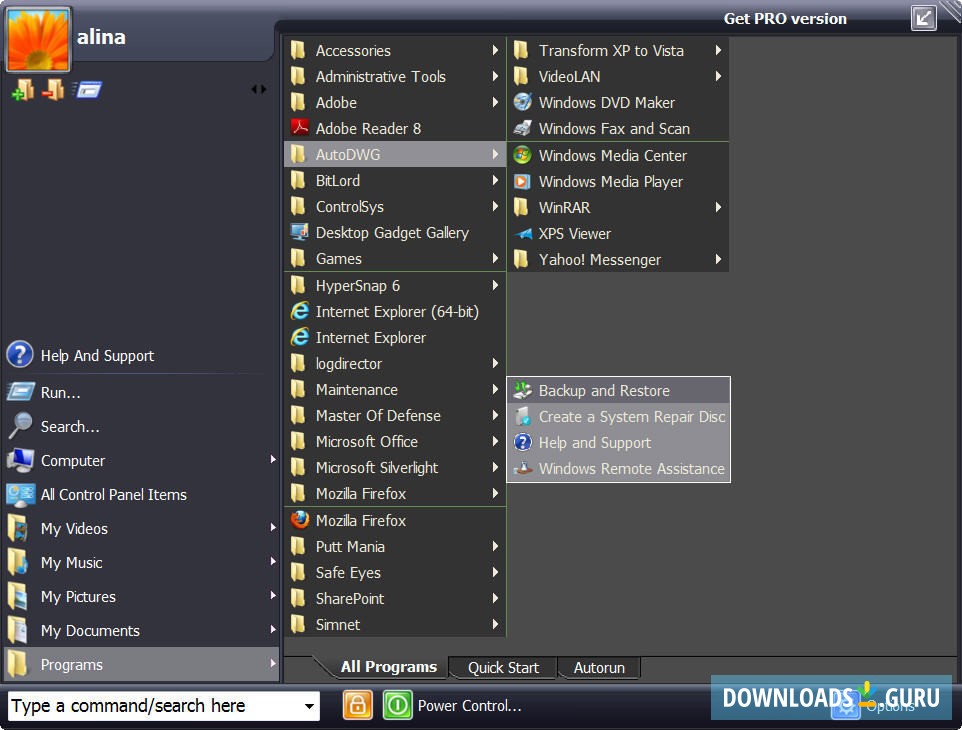Open the Maintenance menu entry
This screenshot has height=730, width=962.
tap(395, 390)
